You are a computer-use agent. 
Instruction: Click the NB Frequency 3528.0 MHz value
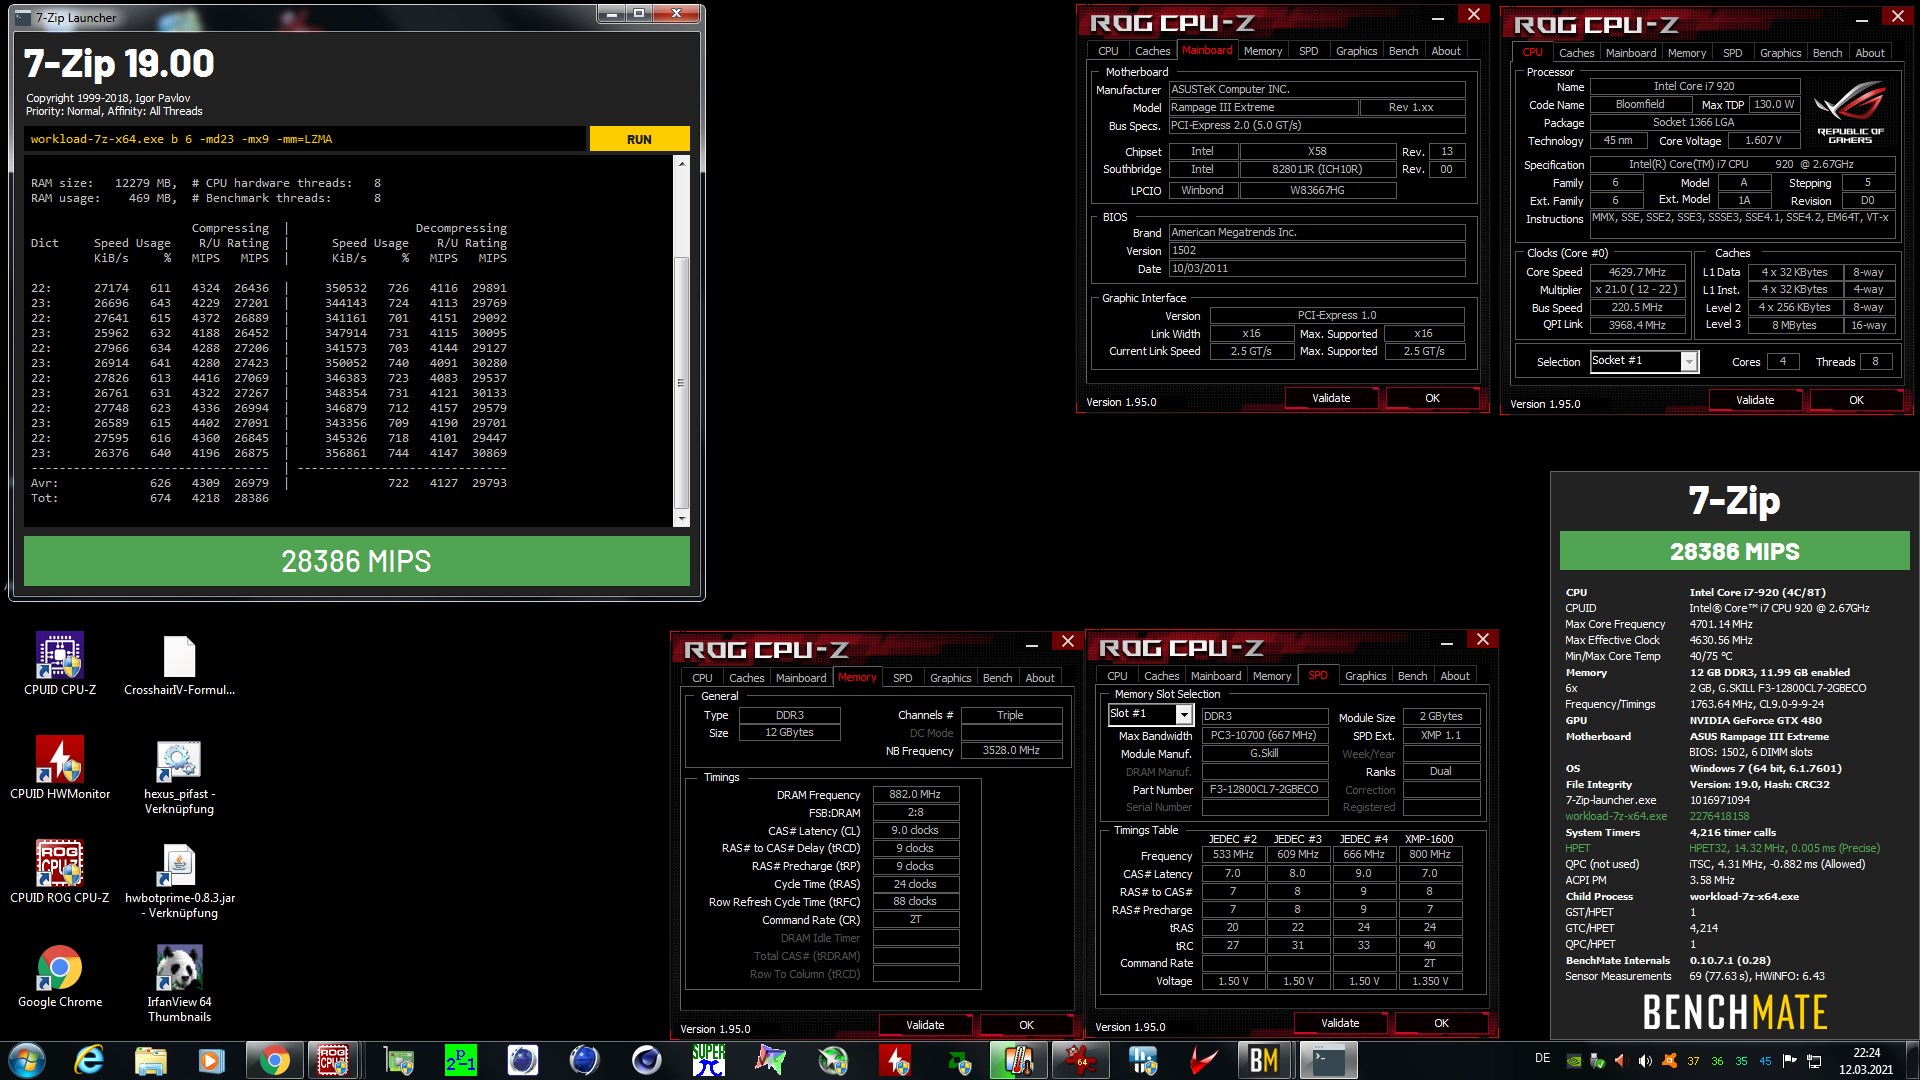coord(1011,750)
